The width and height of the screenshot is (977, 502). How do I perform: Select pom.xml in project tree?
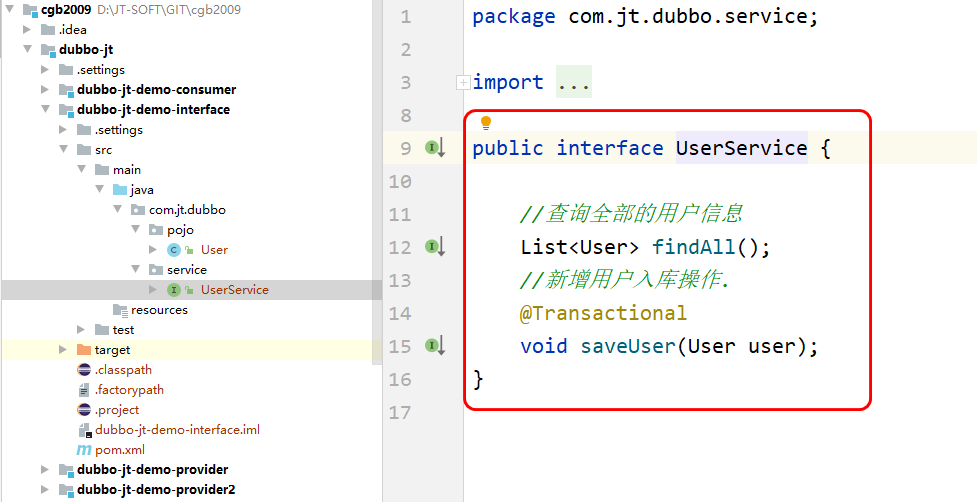coord(120,450)
